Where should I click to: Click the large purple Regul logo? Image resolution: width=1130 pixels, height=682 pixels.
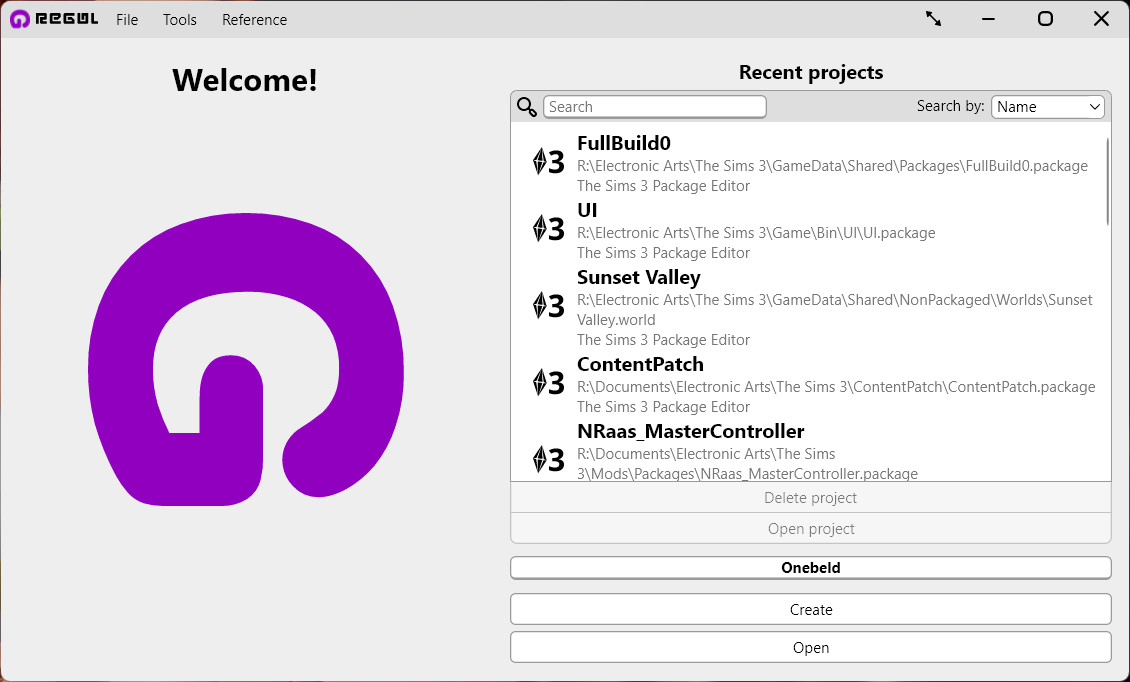246,359
